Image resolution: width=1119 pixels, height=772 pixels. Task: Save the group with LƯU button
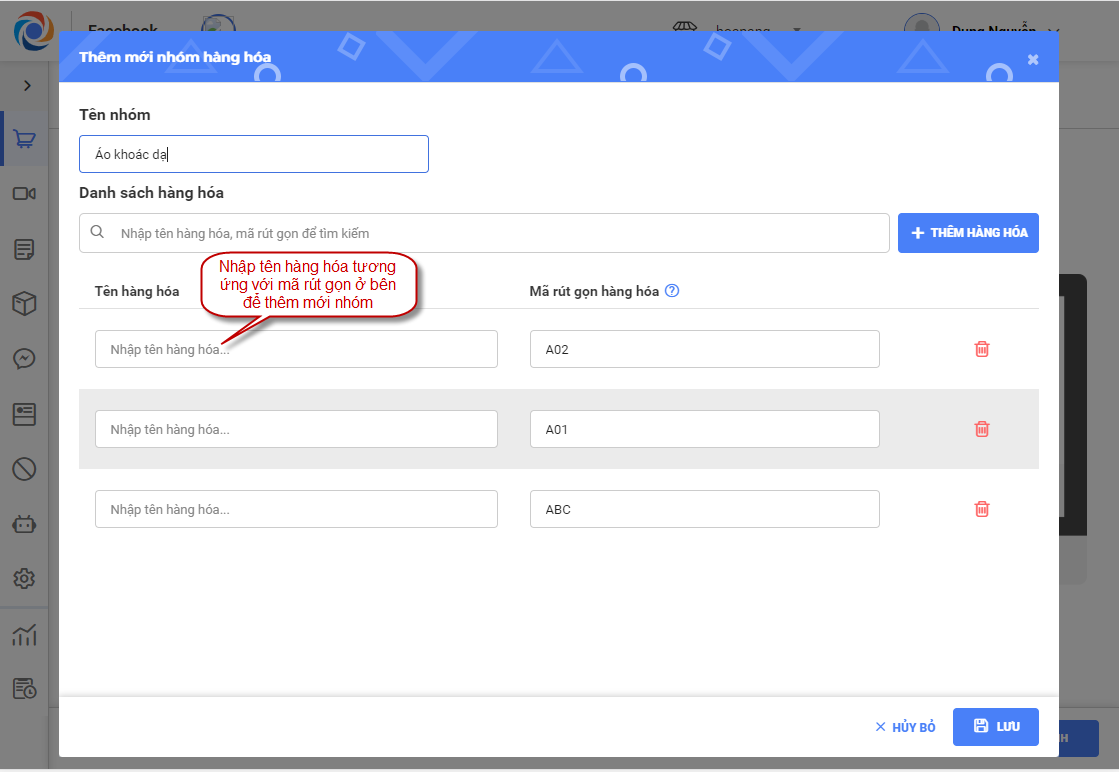pos(995,727)
